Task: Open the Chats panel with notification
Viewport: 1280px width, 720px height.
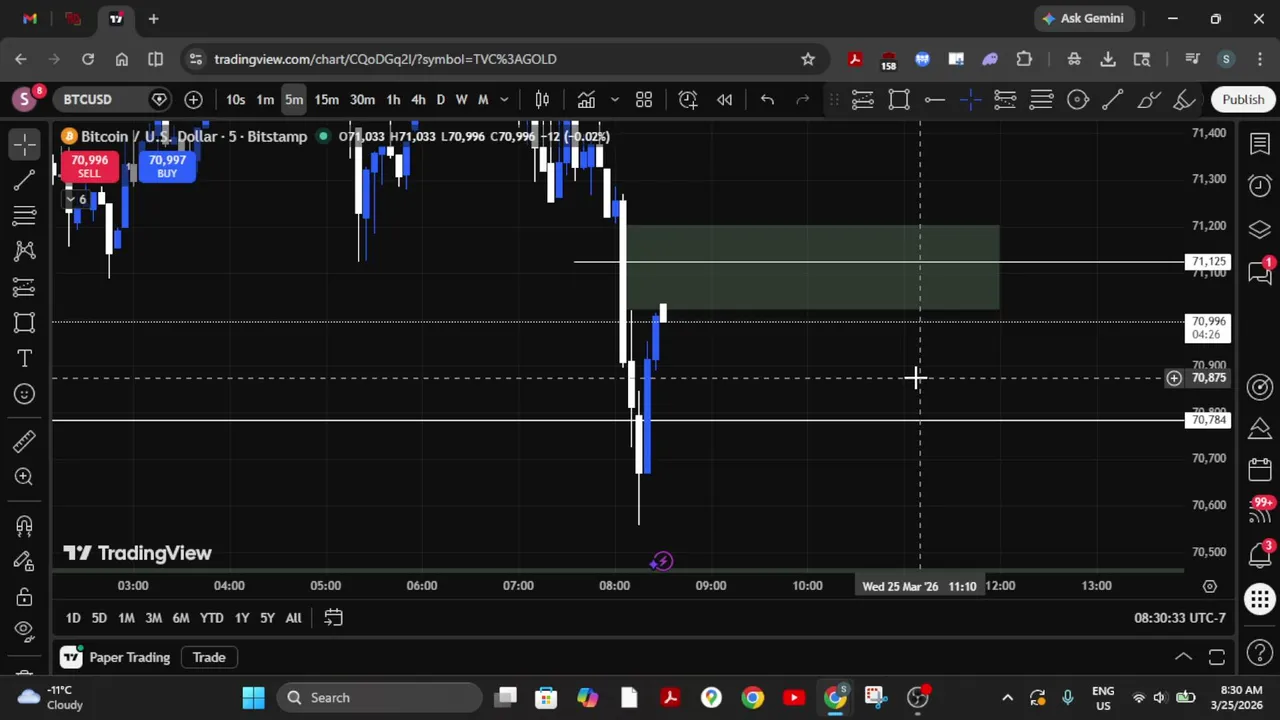Action: pyautogui.click(x=1260, y=271)
